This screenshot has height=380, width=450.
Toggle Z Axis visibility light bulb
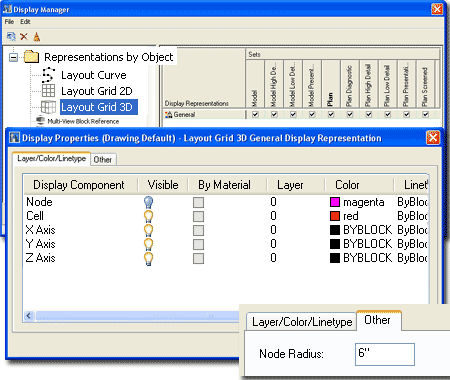[x=148, y=258]
